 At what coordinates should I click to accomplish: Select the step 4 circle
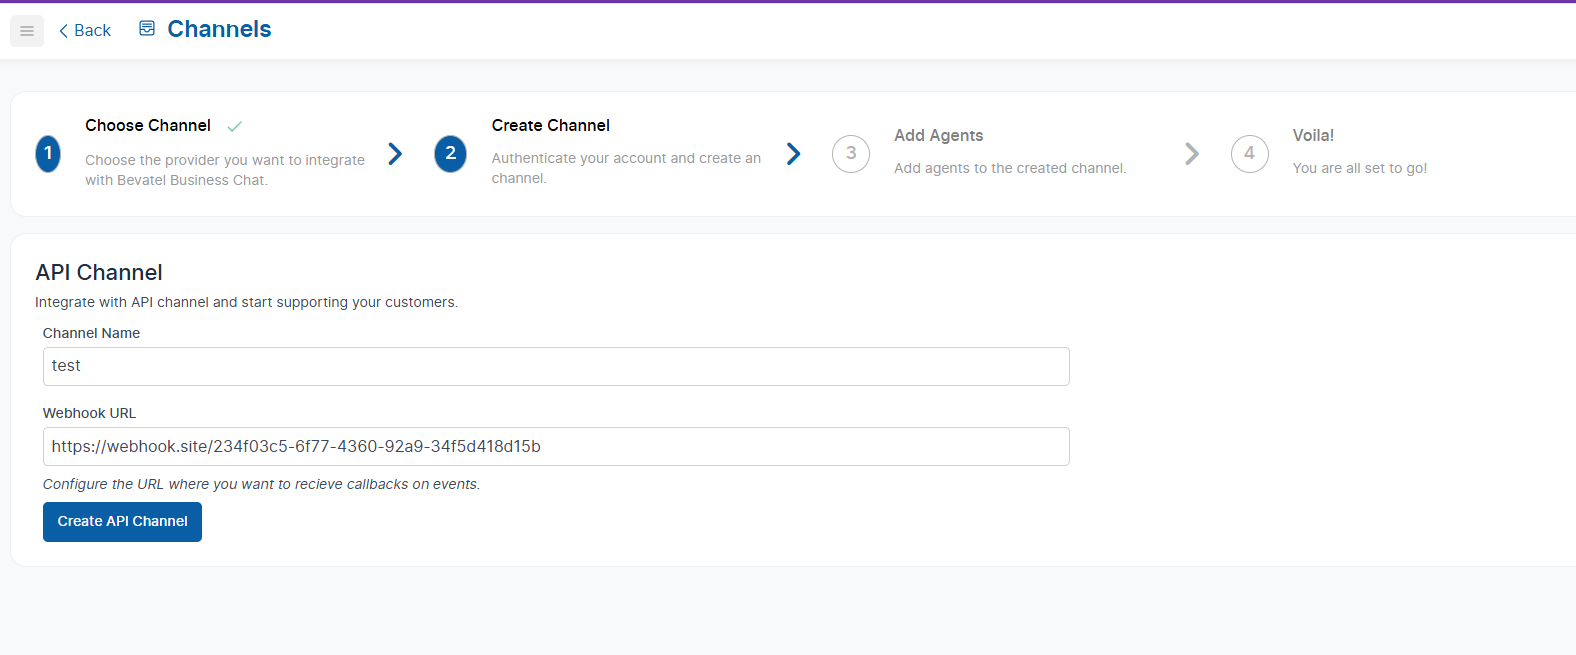(x=1249, y=154)
